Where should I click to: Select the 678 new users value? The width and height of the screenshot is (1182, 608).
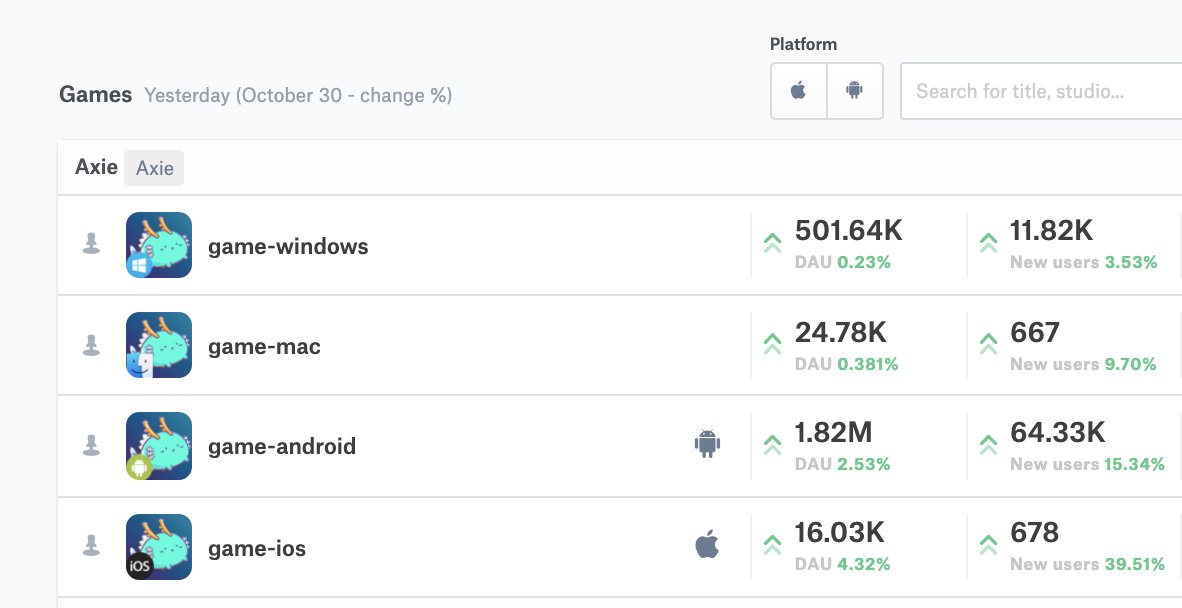[x=1034, y=533]
